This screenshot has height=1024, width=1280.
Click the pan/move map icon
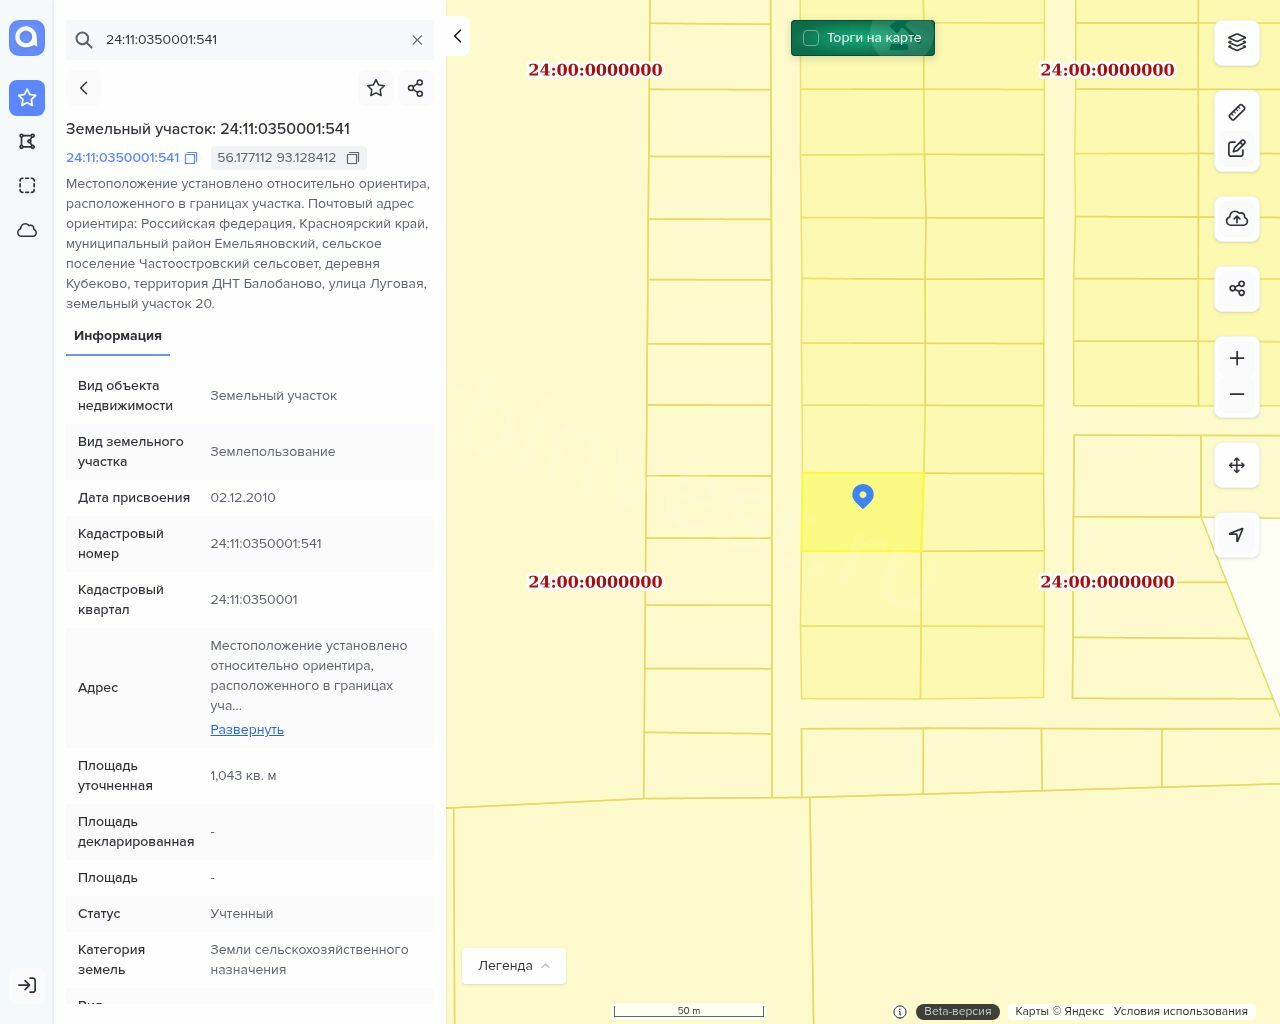pyautogui.click(x=1237, y=465)
